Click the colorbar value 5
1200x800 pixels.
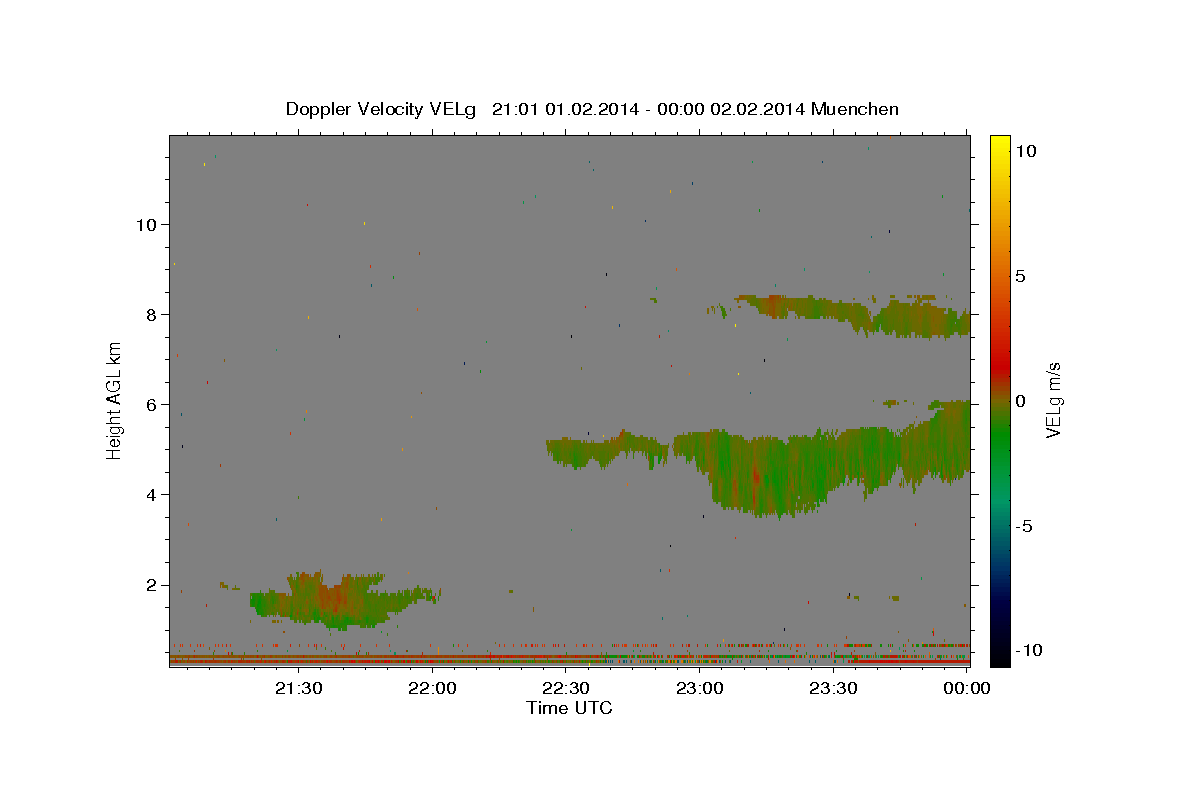click(1020, 275)
